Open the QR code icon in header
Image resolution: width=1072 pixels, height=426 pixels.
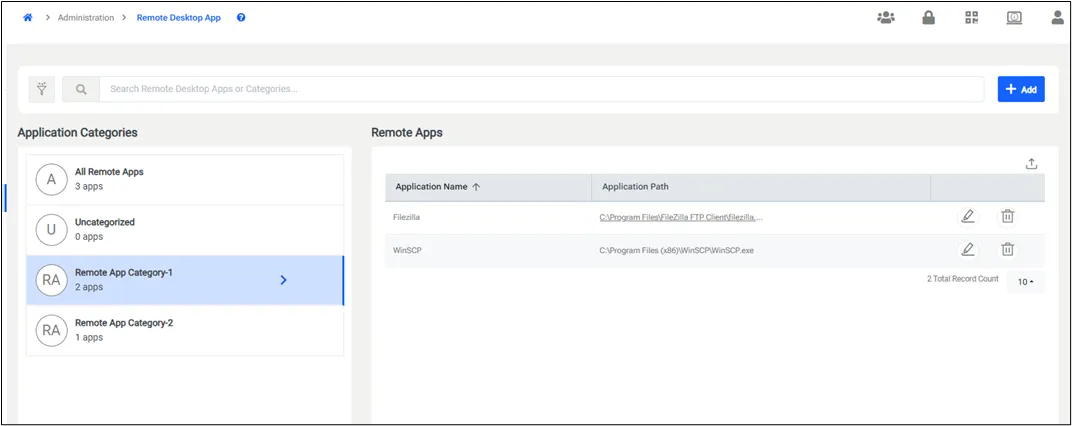(x=972, y=18)
